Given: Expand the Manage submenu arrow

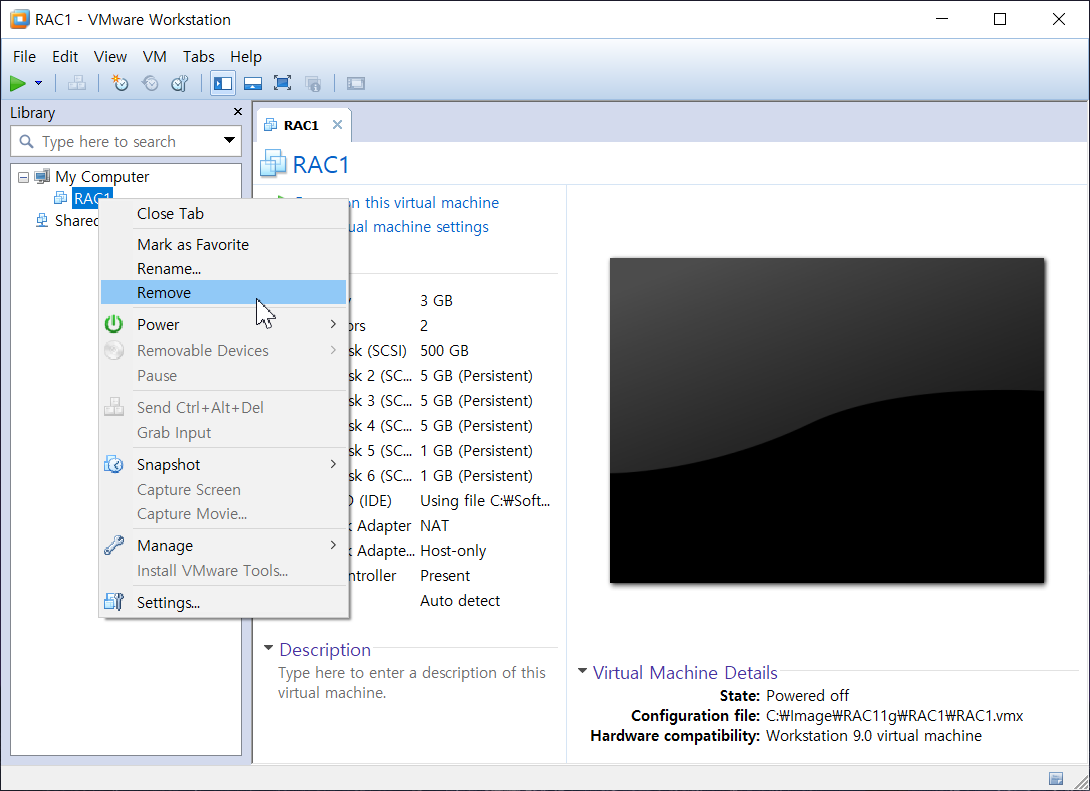Looking at the screenshot, I should pyautogui.click(x=333, y=545).
